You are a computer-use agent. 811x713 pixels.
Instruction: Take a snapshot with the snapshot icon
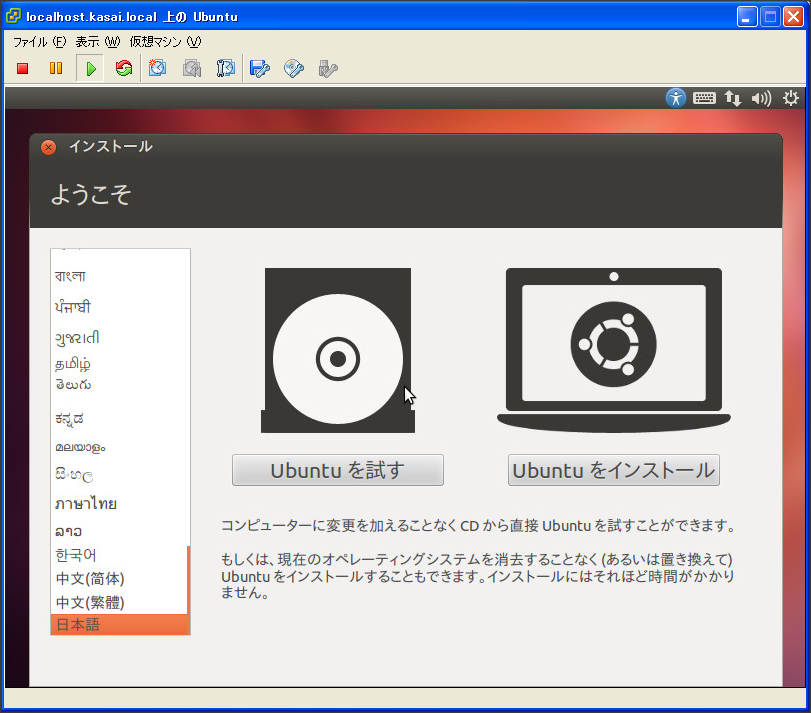[x=158, y=68]
